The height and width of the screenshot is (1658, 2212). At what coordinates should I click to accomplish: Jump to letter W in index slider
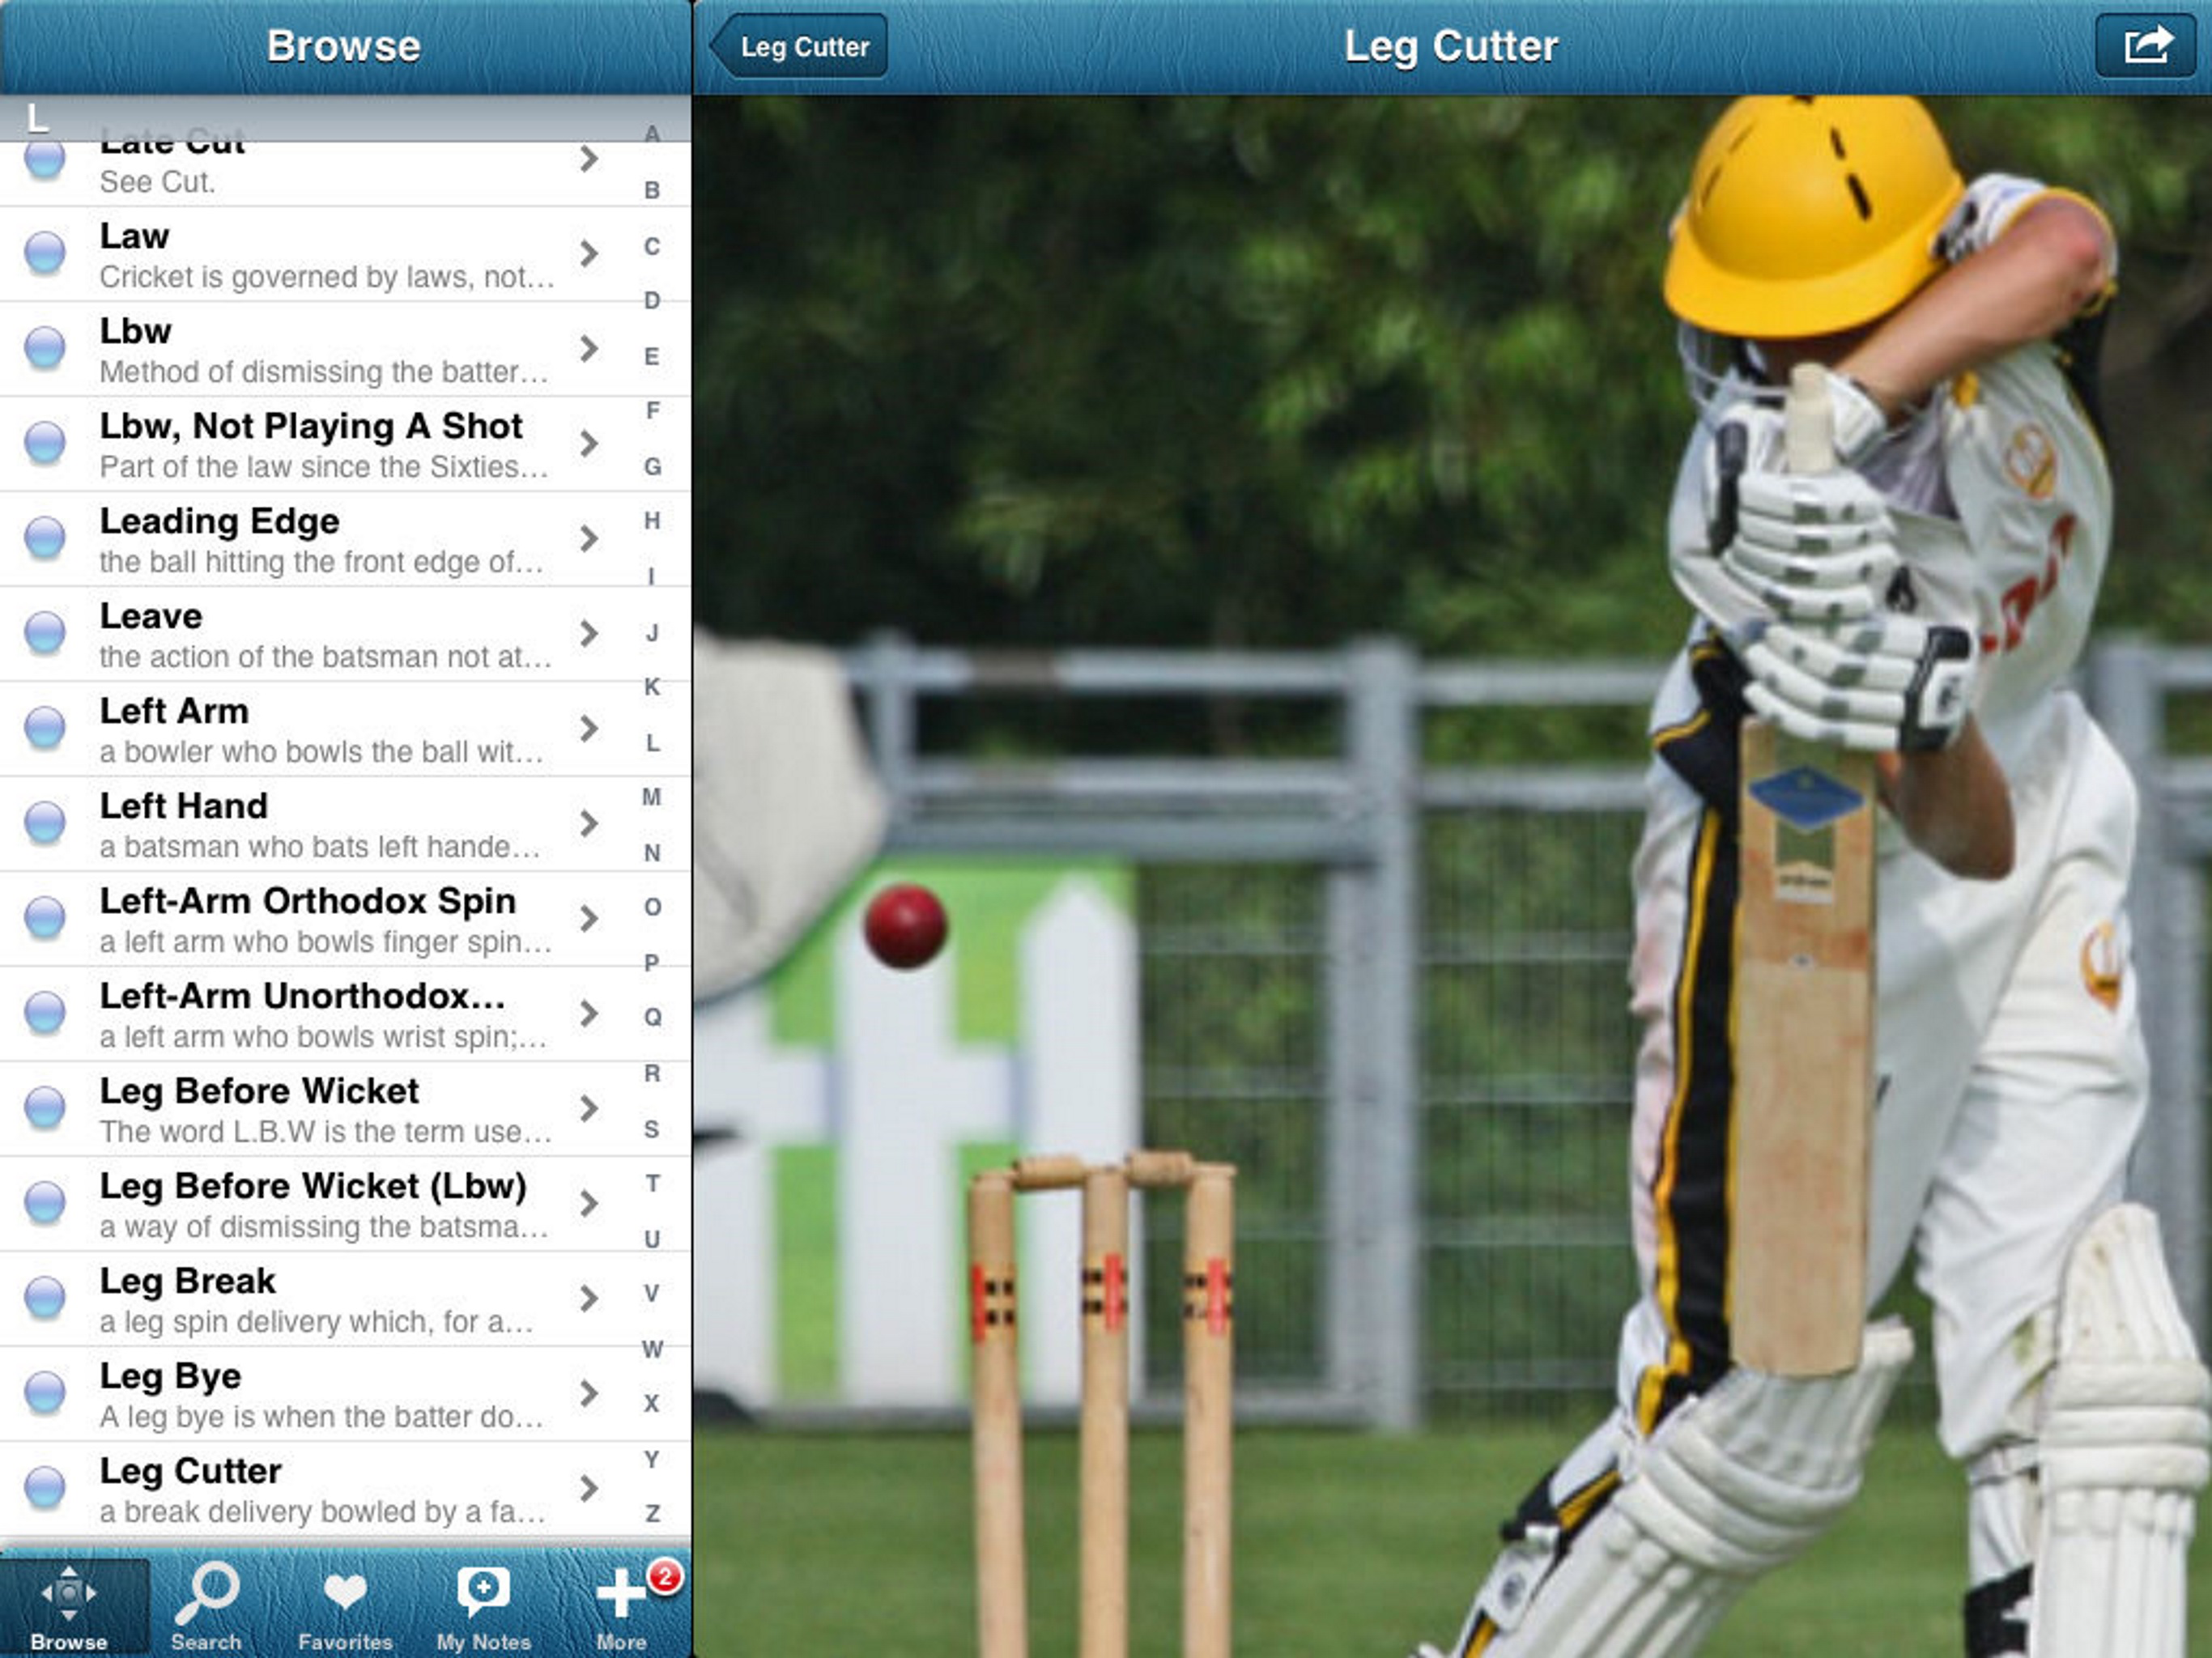click(x=652, y=1349)
